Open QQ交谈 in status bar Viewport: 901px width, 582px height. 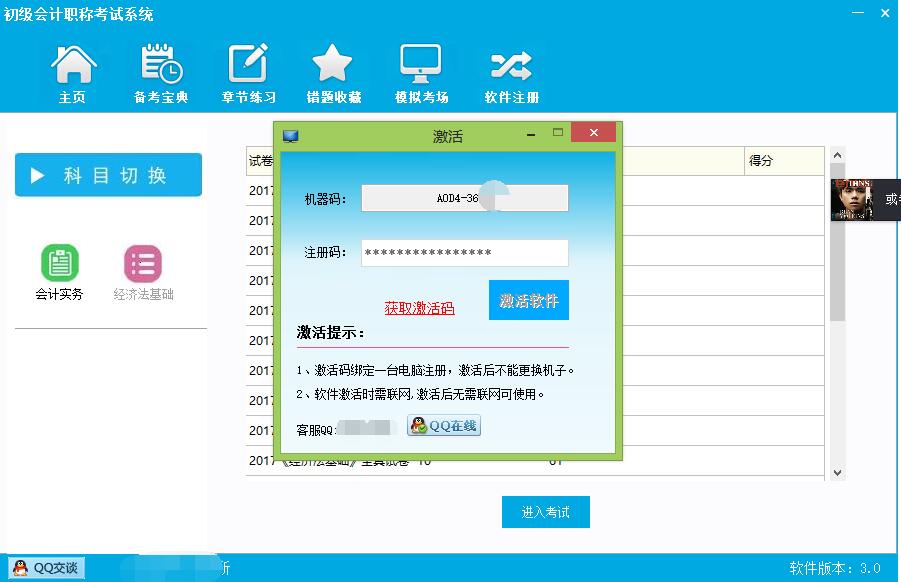tap(45, 567)
